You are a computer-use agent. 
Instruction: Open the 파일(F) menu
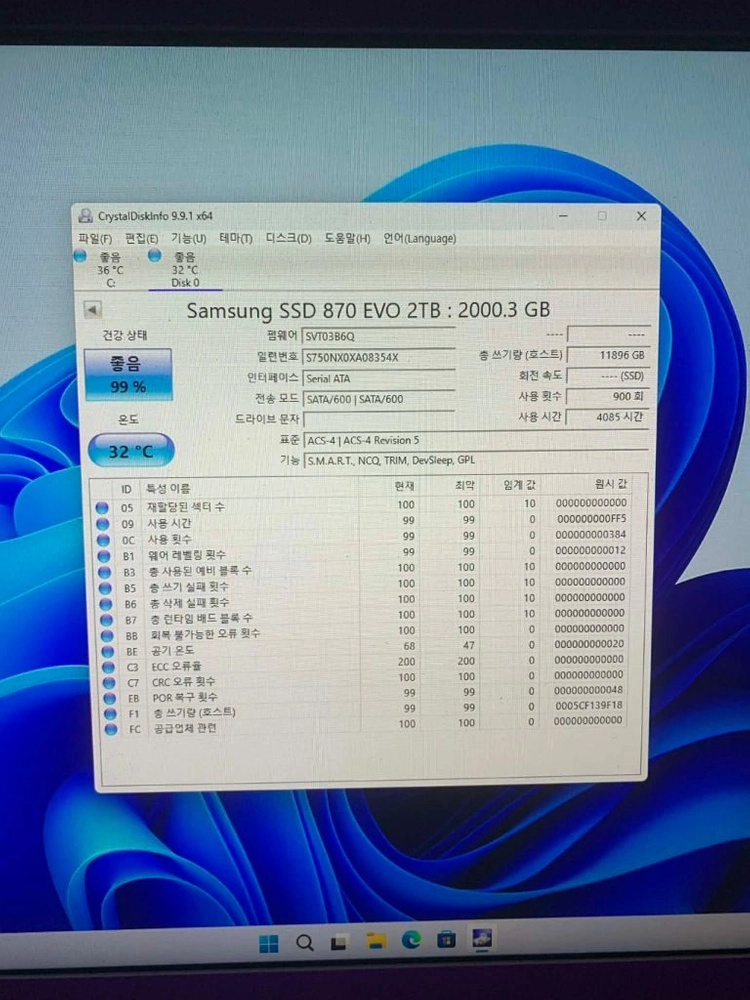(95, 239)
